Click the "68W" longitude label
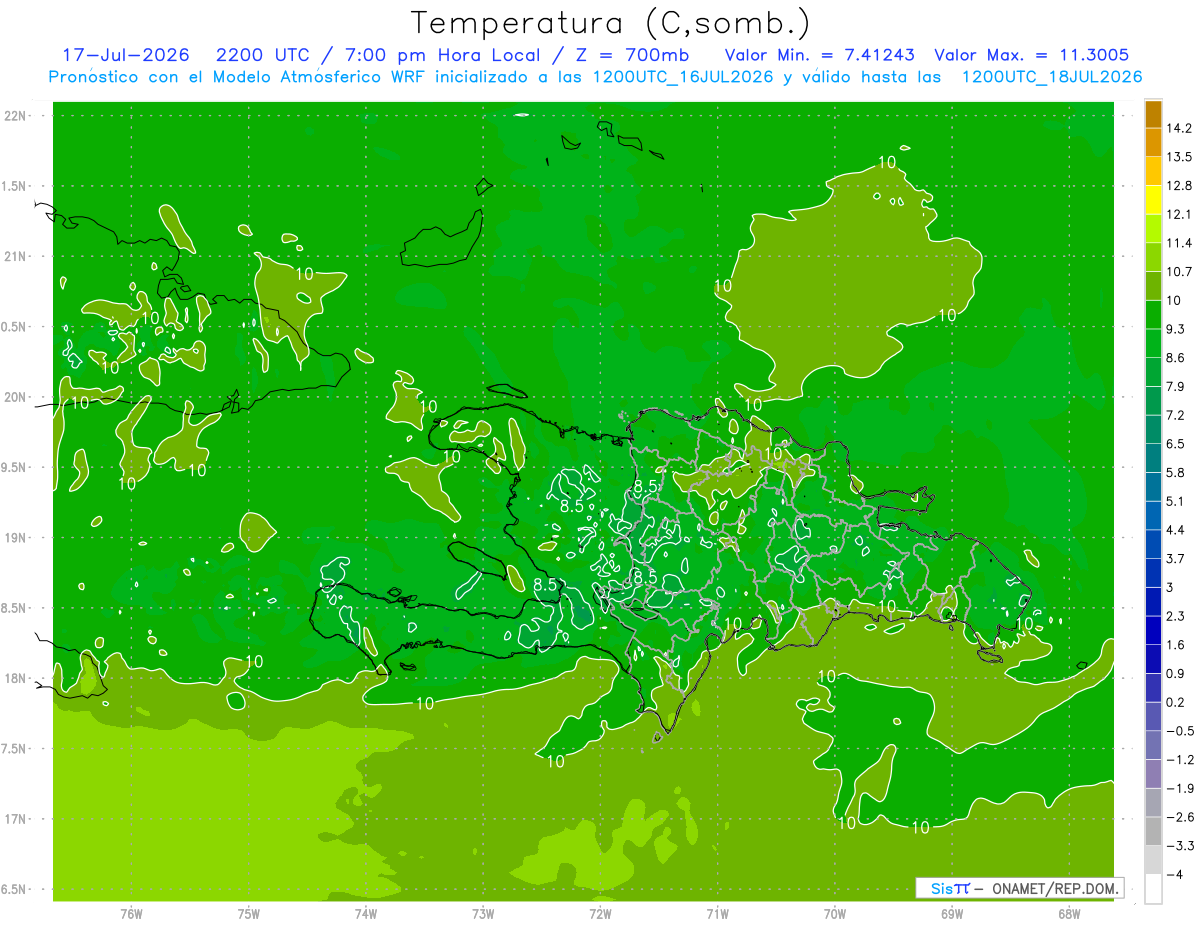Screen dimensions: 1200x927 click(1069, 914)
